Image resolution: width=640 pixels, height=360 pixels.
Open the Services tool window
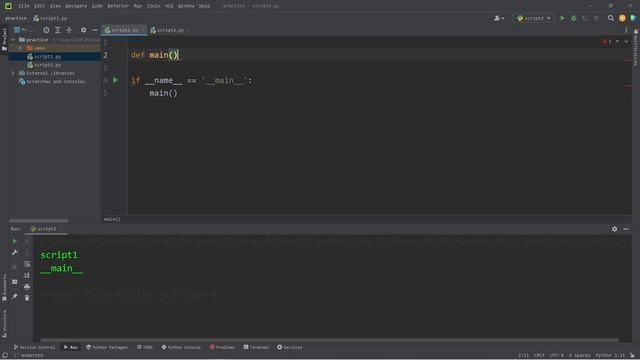(x=290, y=347)
